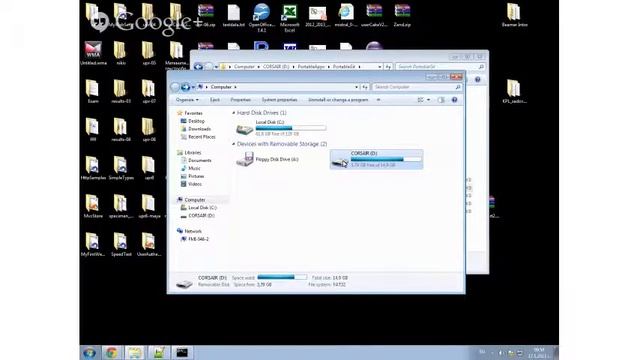Select the MvcStore folder on desktop
The width and height of the screenshot is (640, 360).
(x=93, y=206)
